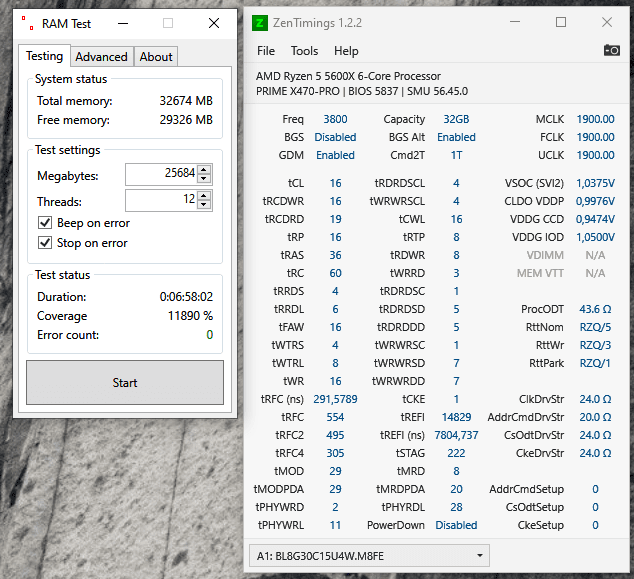Click the Freq value 3800
The width and height of the screenshot is (634, 579).
click(x=335, y=119)
